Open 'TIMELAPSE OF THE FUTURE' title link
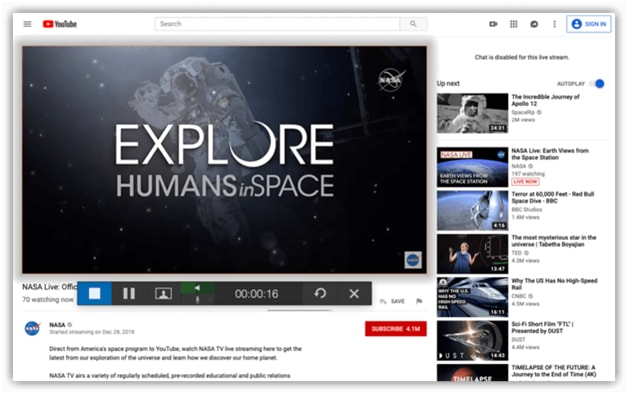This screenshot has height=394, width=628. point(554,371)
